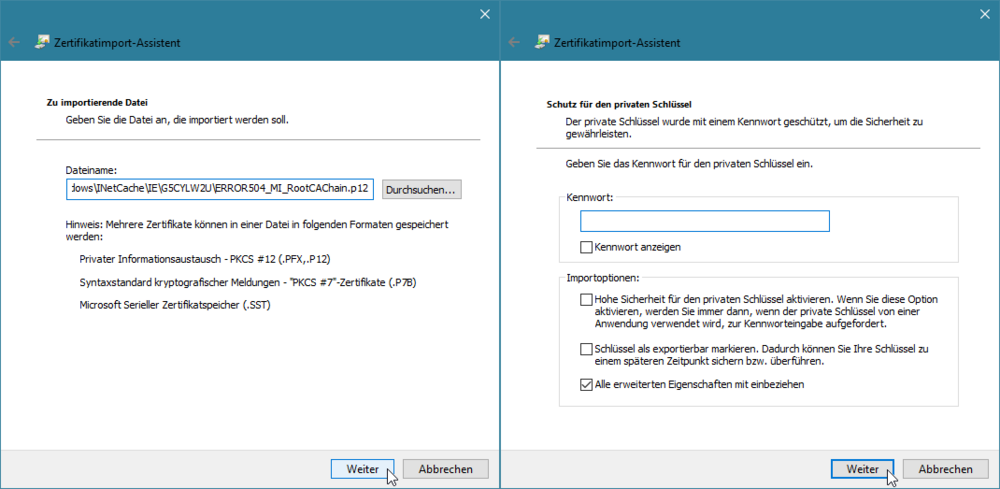This screenshot has width=1000, height=489.
Task: Click the back arrow in the private key dialog
Action: click(x=514, y=43)
